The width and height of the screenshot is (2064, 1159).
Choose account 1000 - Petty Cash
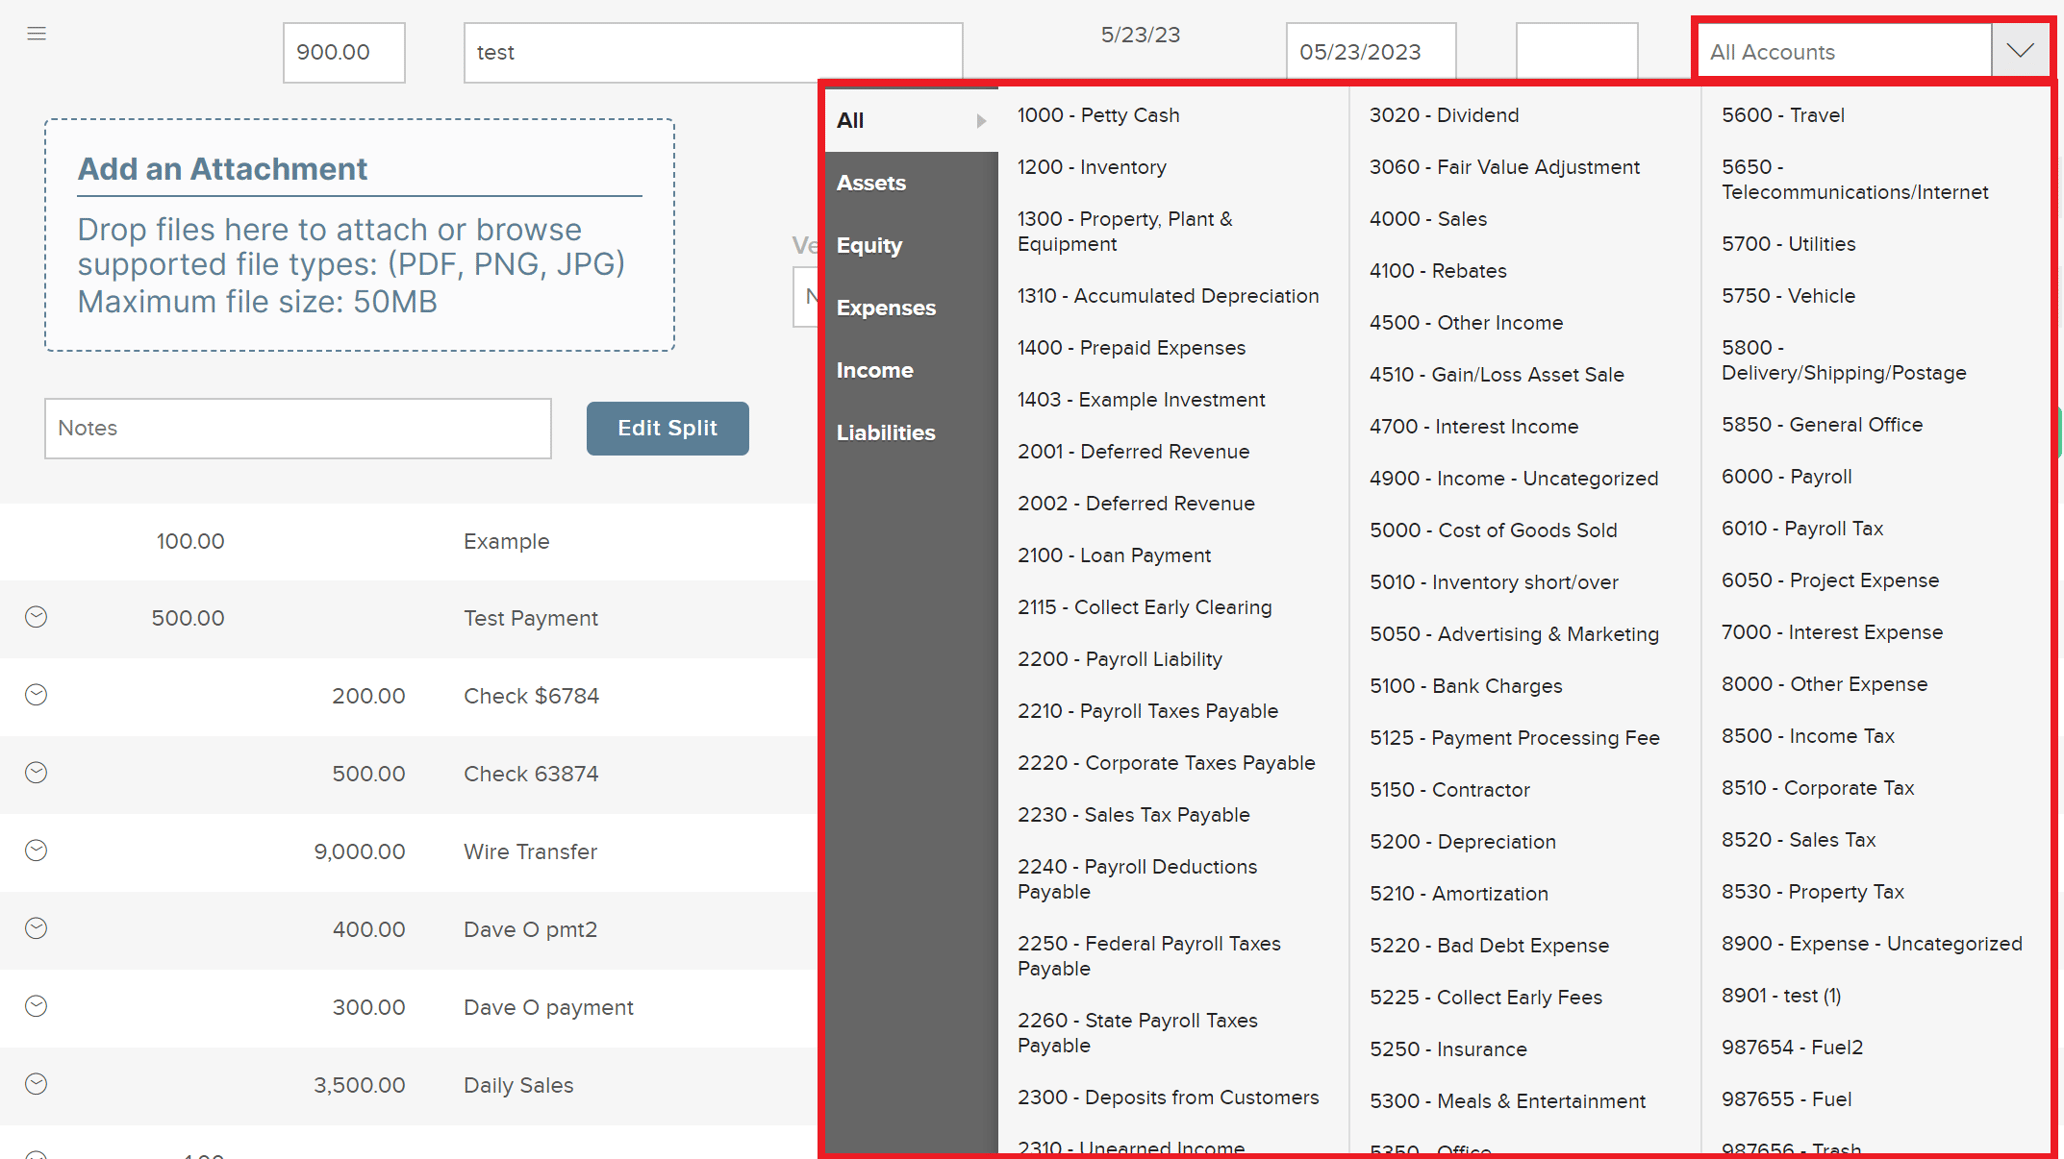1097,115
